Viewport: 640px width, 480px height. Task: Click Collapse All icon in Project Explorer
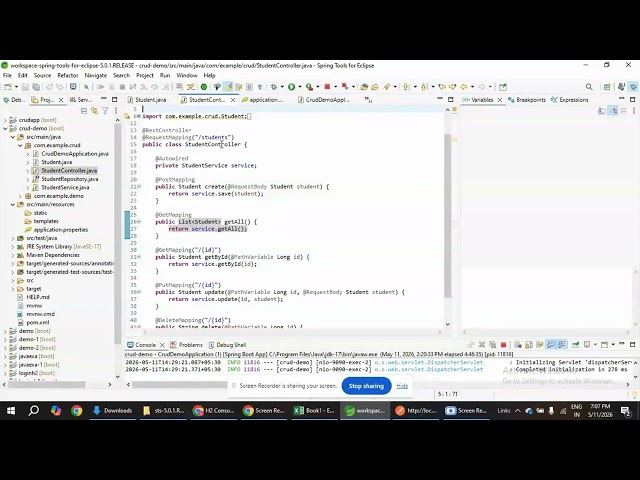[84, 111]
